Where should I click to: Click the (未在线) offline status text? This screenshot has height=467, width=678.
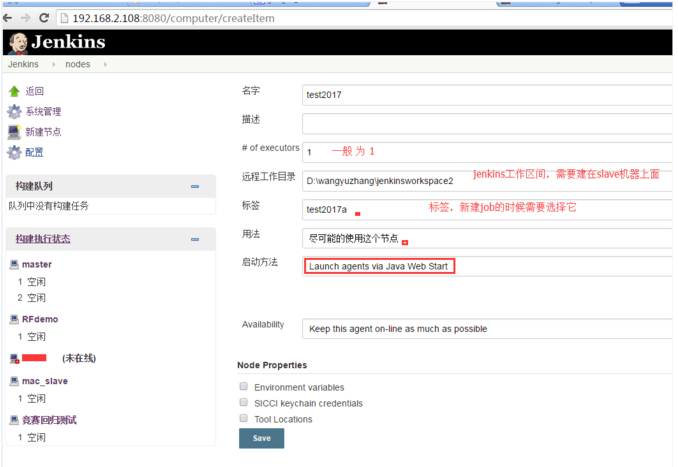point(79,358)
